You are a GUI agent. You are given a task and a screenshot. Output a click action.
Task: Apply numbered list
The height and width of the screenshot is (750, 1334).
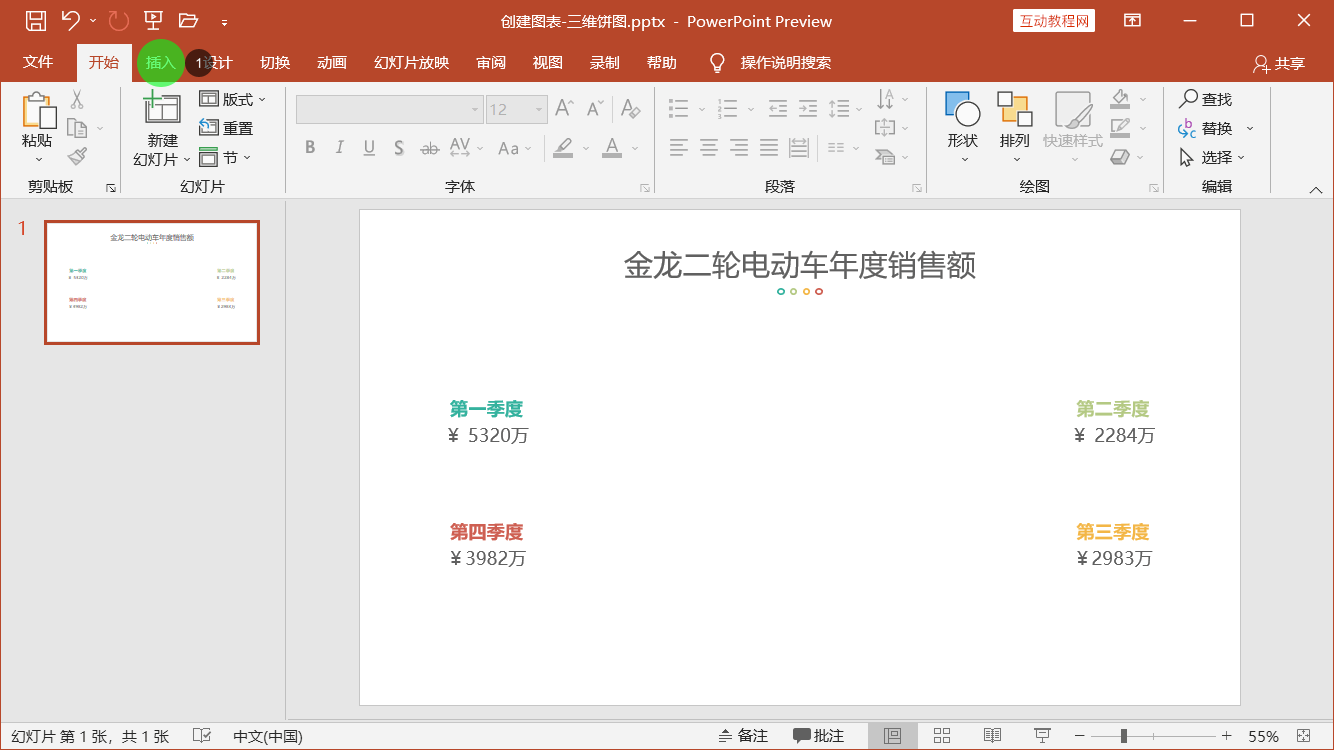click(728, 108)
